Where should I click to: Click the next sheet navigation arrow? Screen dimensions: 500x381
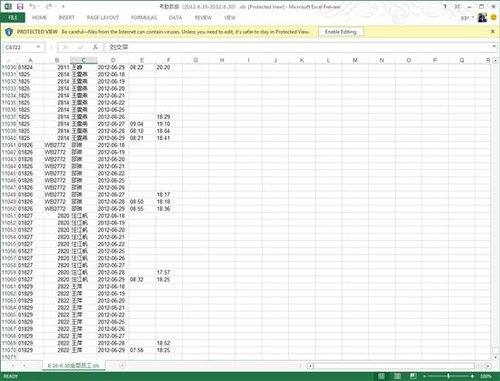coord(25,366)
